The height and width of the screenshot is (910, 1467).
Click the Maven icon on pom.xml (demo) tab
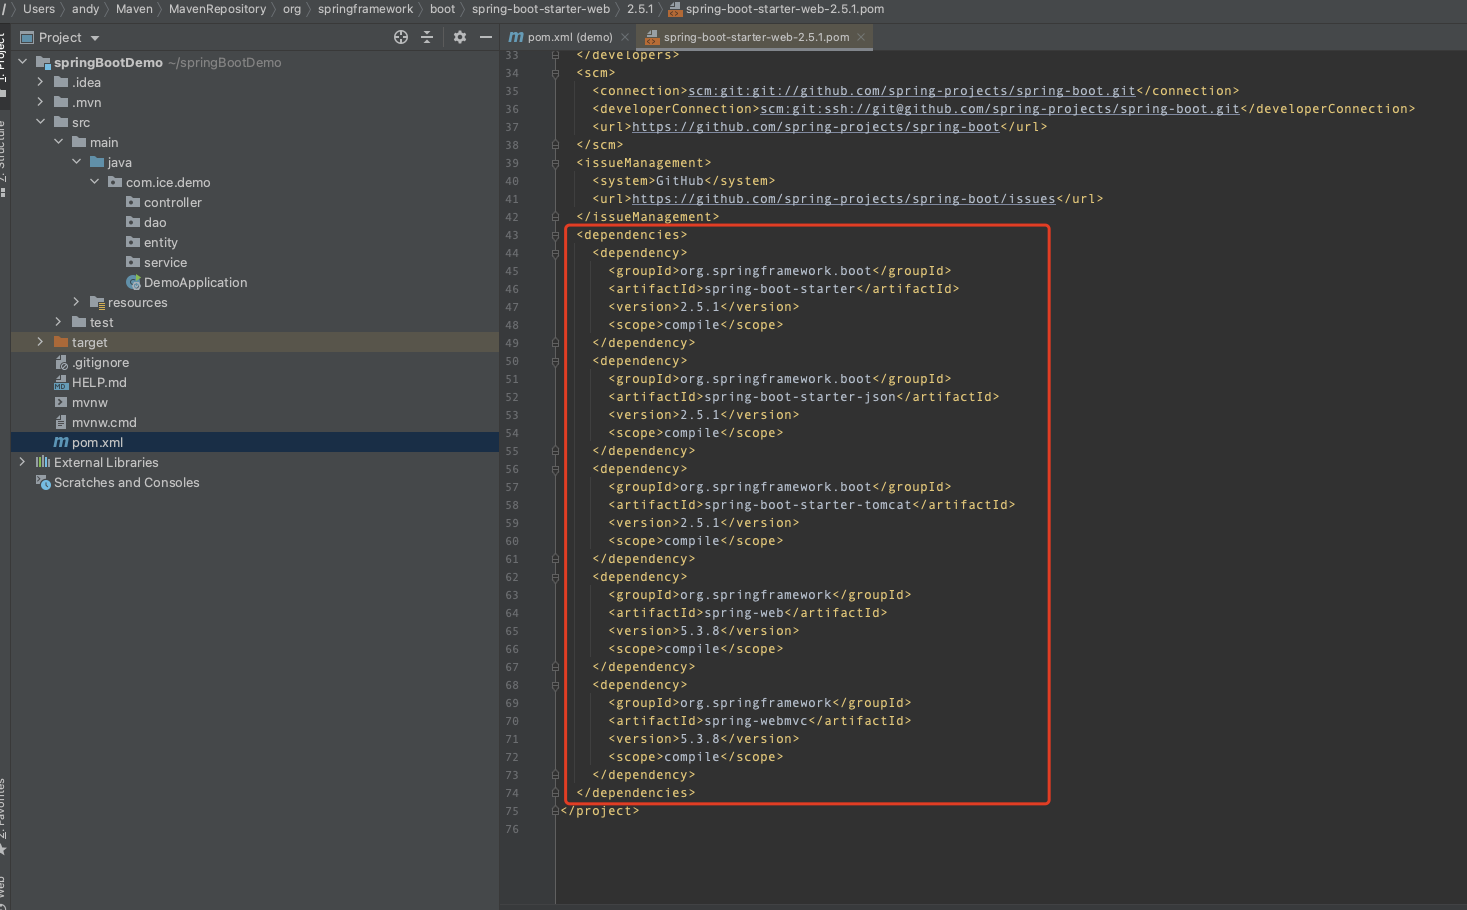(x=516, y=37)
